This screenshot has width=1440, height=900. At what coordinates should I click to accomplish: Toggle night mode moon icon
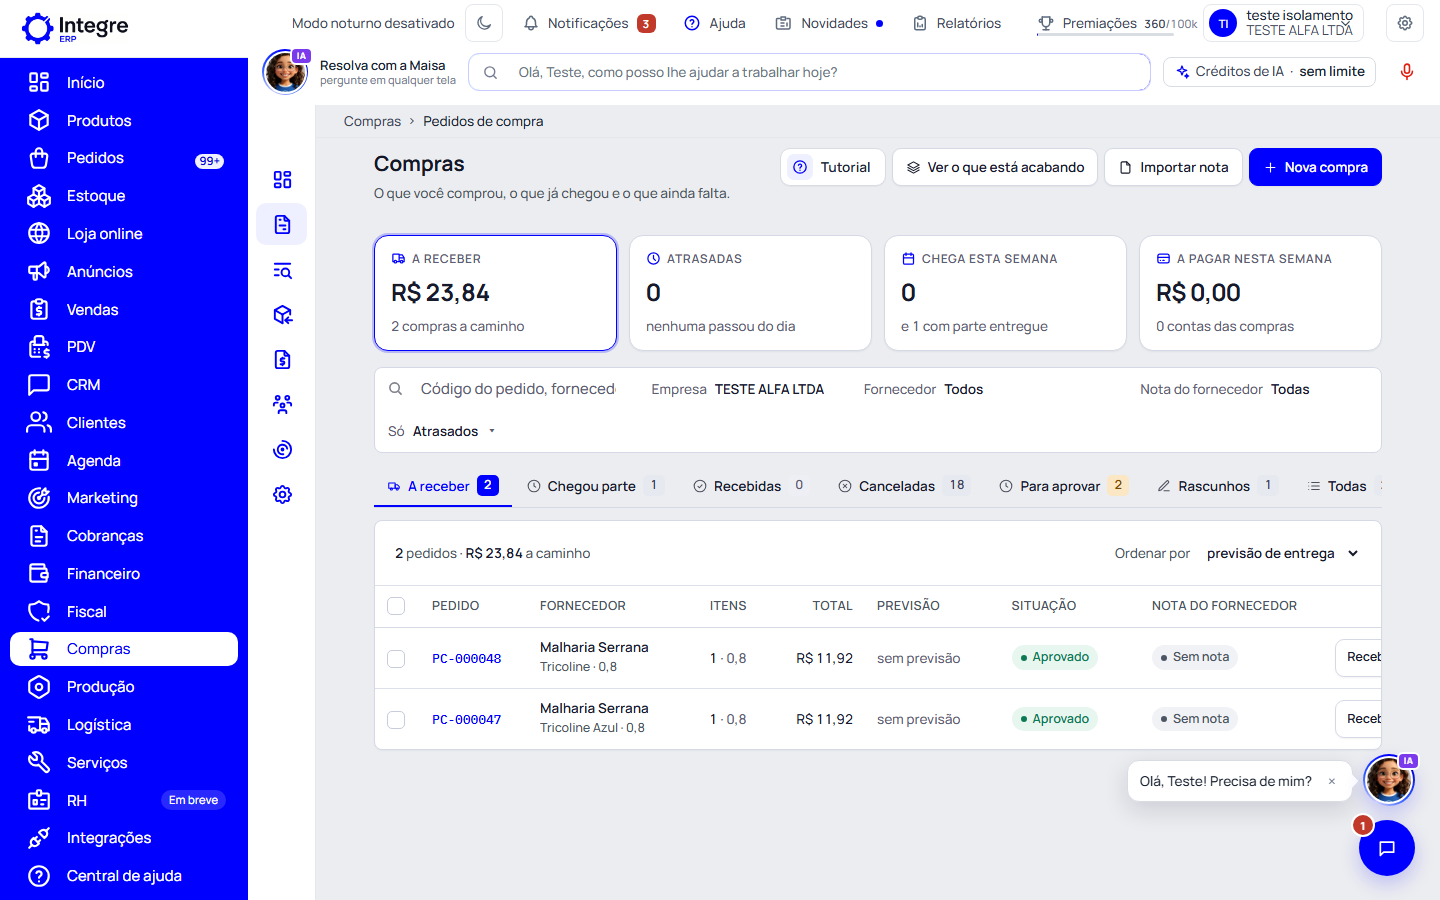(x=484, y=23)
